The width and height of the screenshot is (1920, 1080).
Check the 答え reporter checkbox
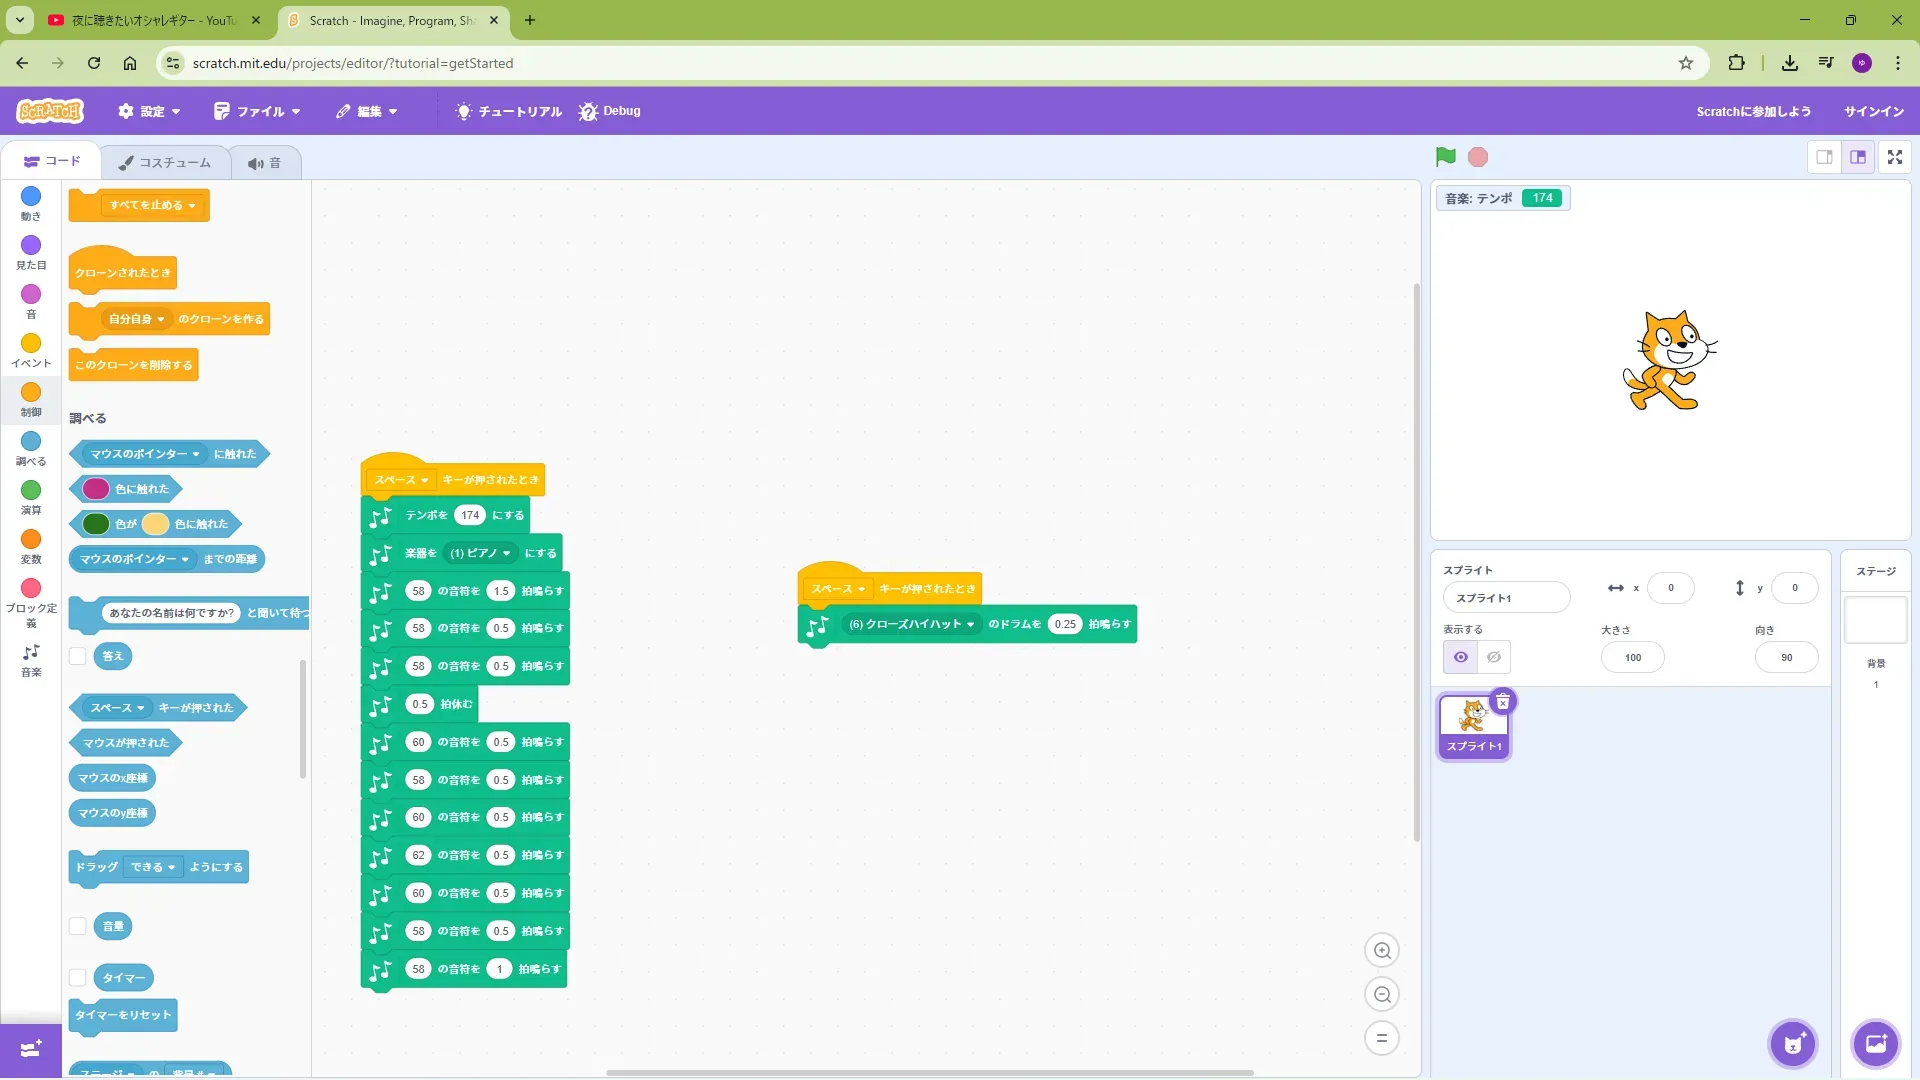78,656
